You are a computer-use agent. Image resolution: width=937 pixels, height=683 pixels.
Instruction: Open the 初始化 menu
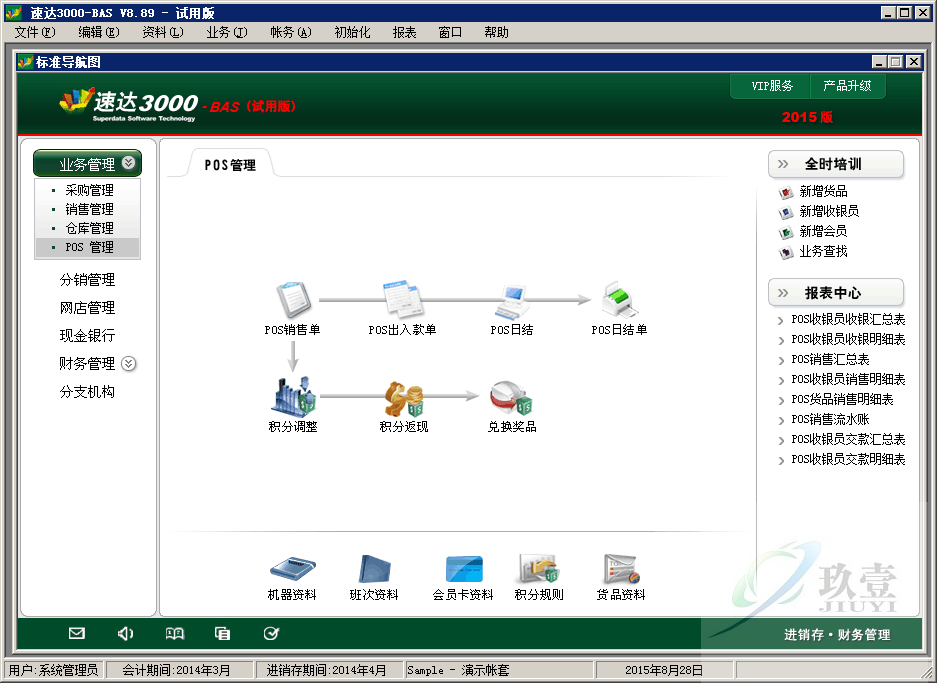coord(352,32)
